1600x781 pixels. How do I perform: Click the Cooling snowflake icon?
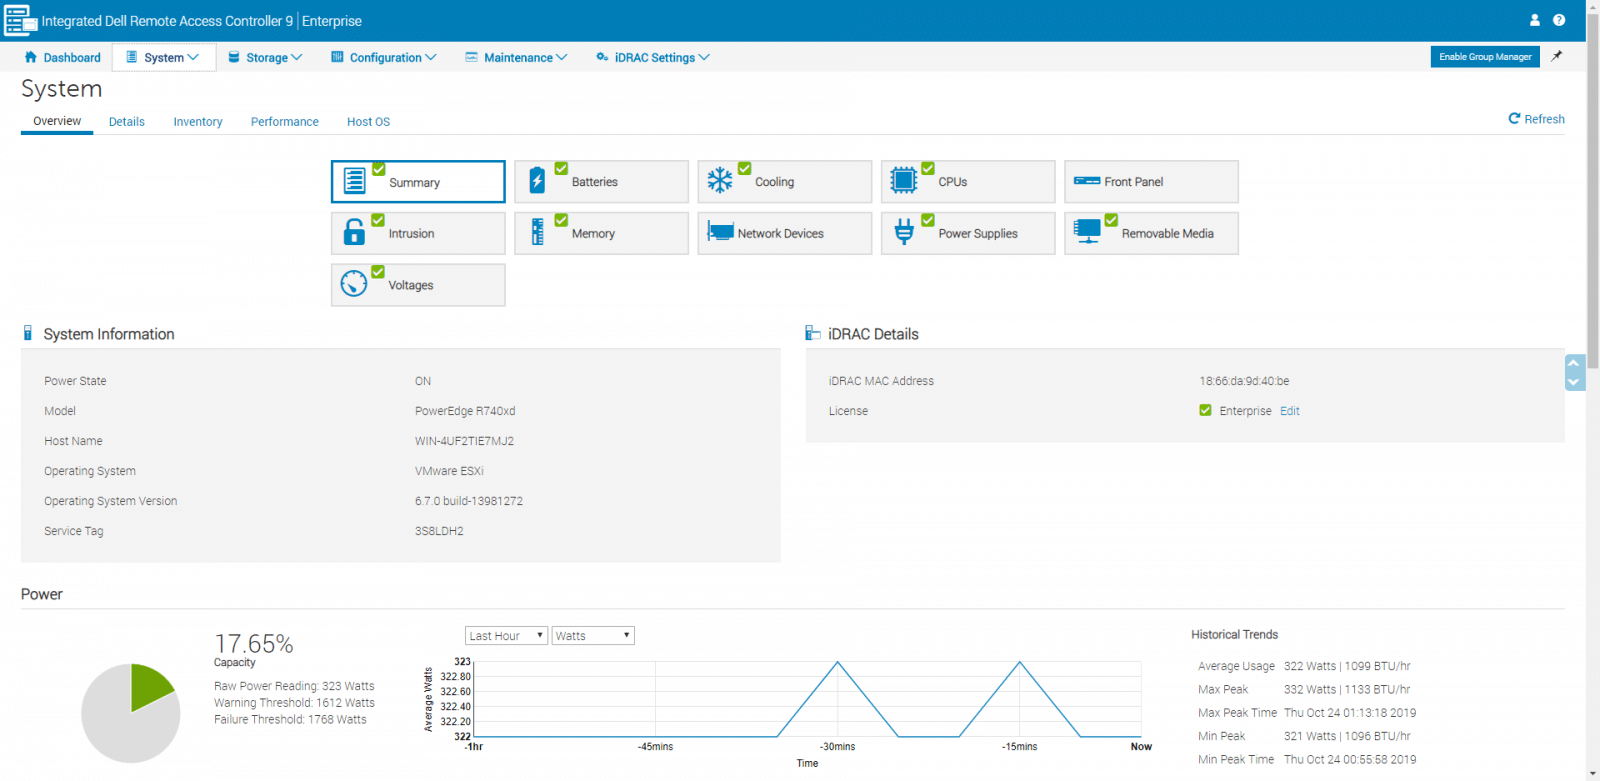[720, 180]
